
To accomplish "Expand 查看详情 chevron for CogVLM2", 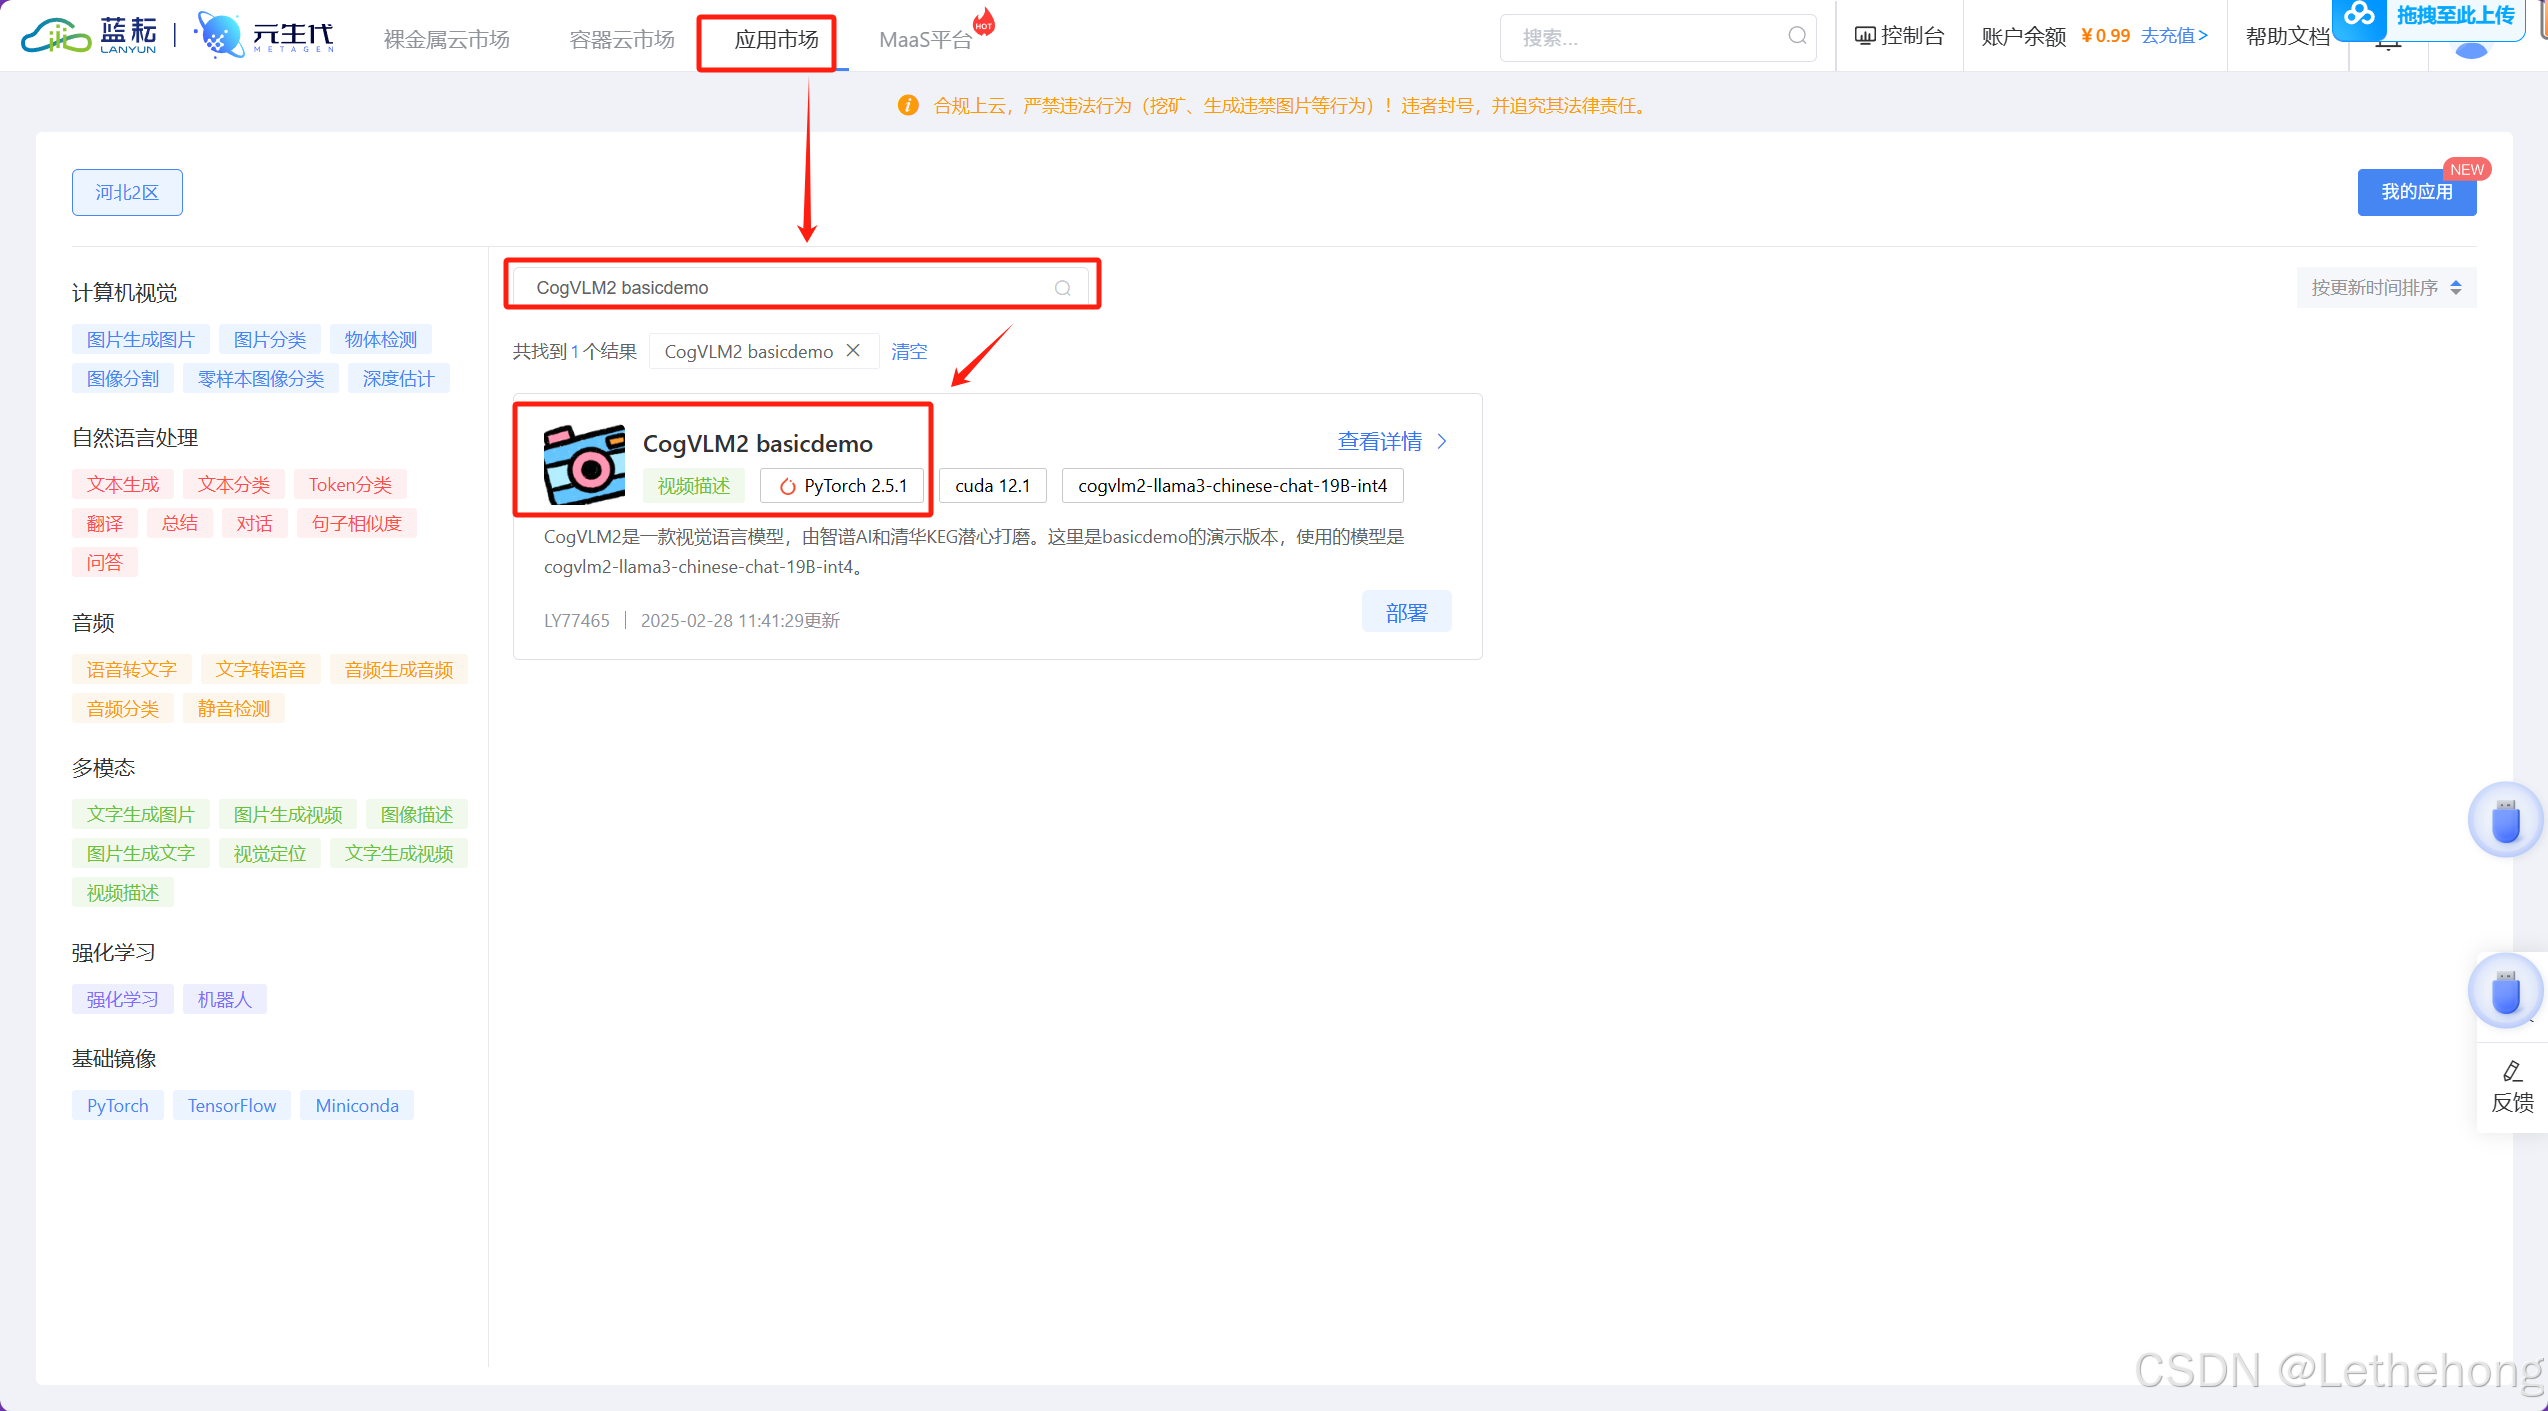I will coord(1442,441).
